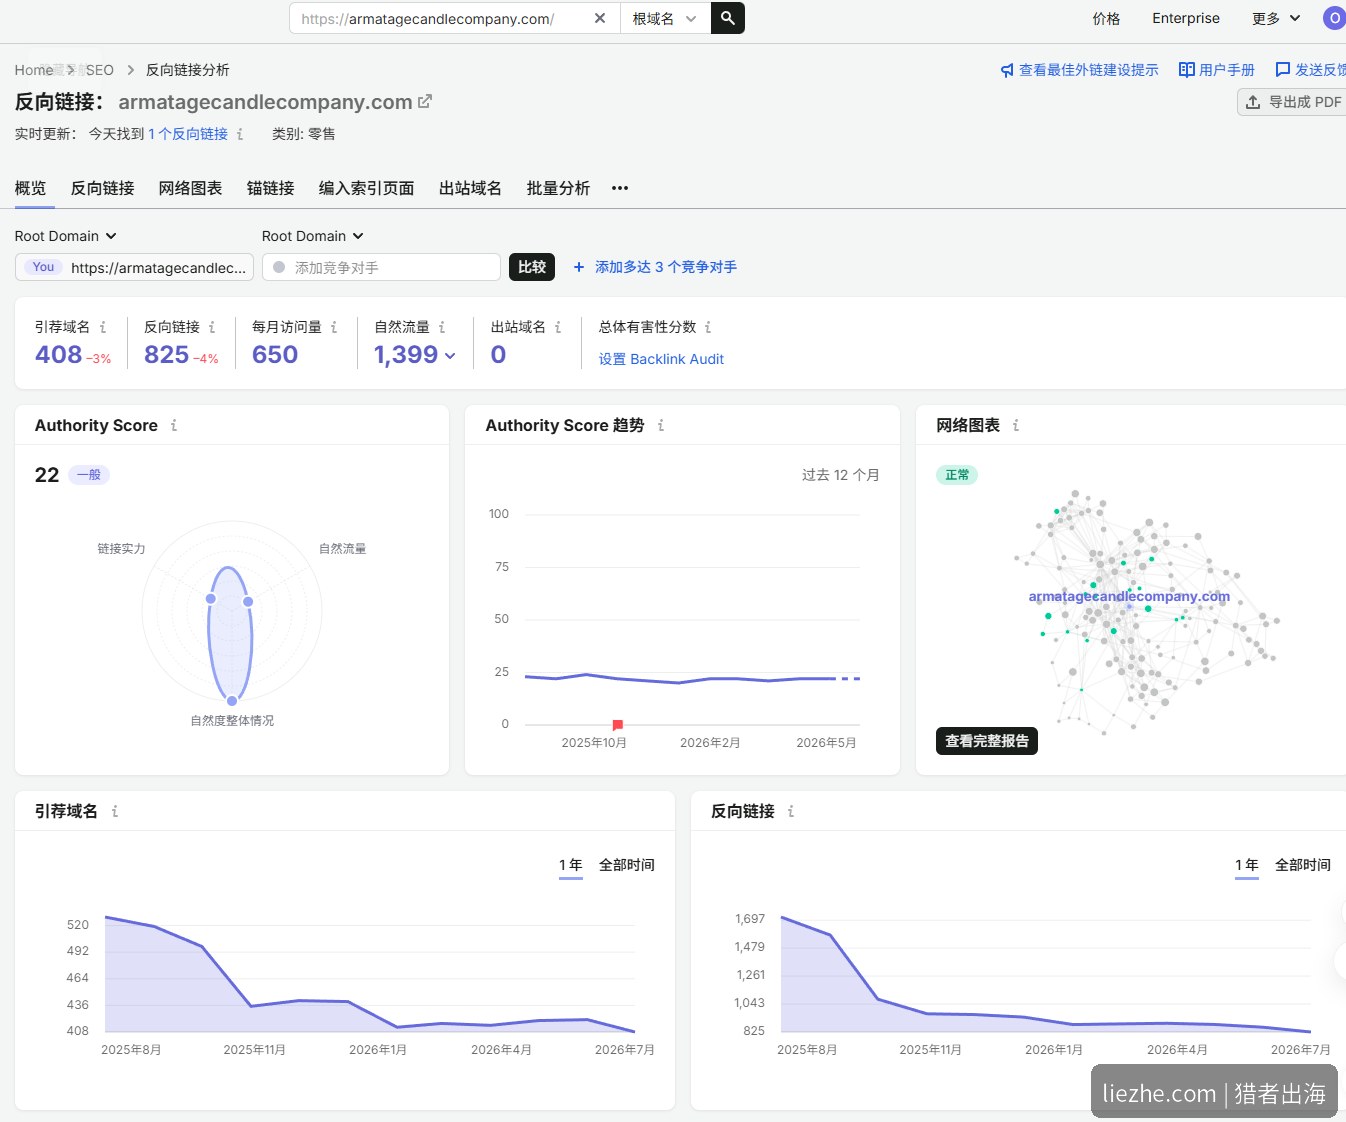Click the 408 引荐域名 value
The width and height of the screenshot is (1346, 1122).
pyautogui.click(x=59, y=355)
